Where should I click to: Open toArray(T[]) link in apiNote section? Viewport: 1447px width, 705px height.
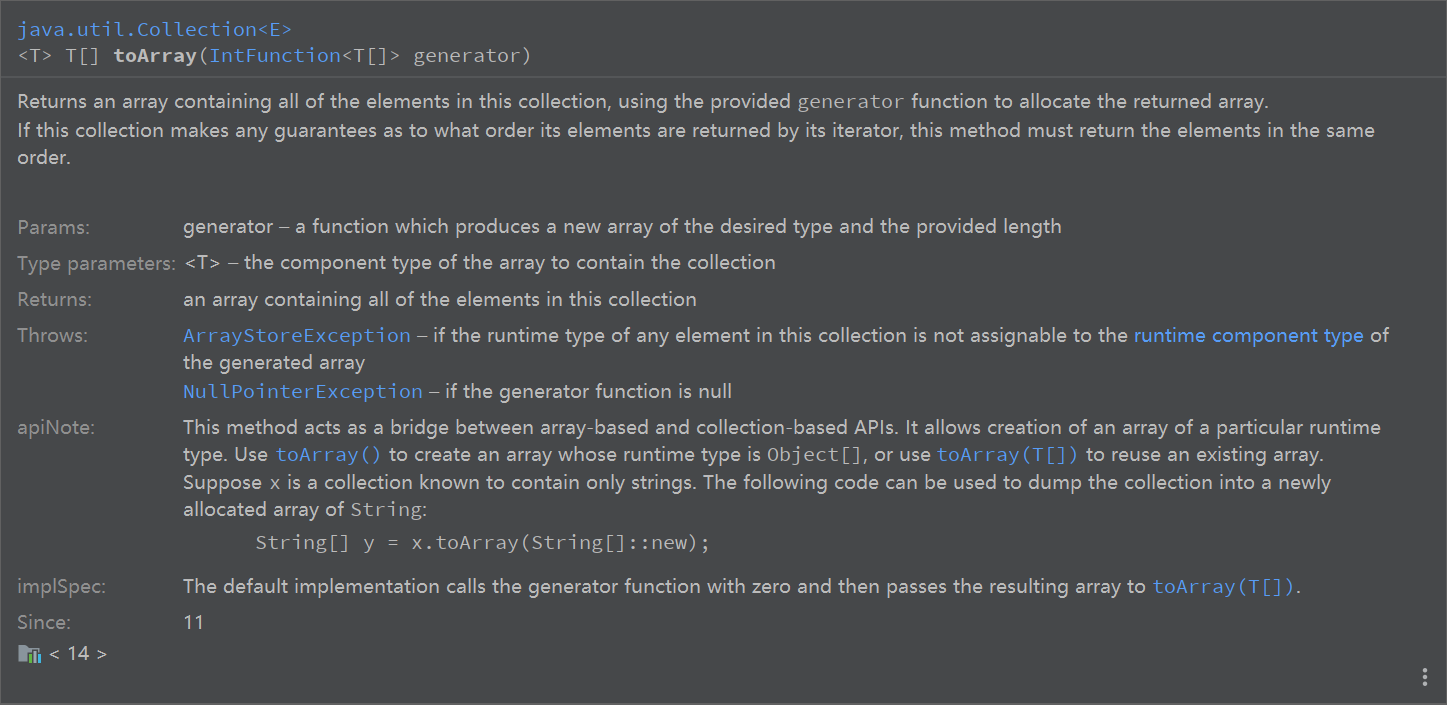click(1008, 455)
